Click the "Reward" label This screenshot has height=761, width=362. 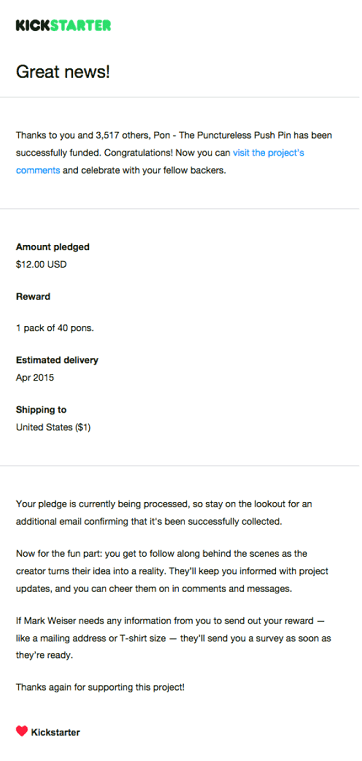click(33, 297)
